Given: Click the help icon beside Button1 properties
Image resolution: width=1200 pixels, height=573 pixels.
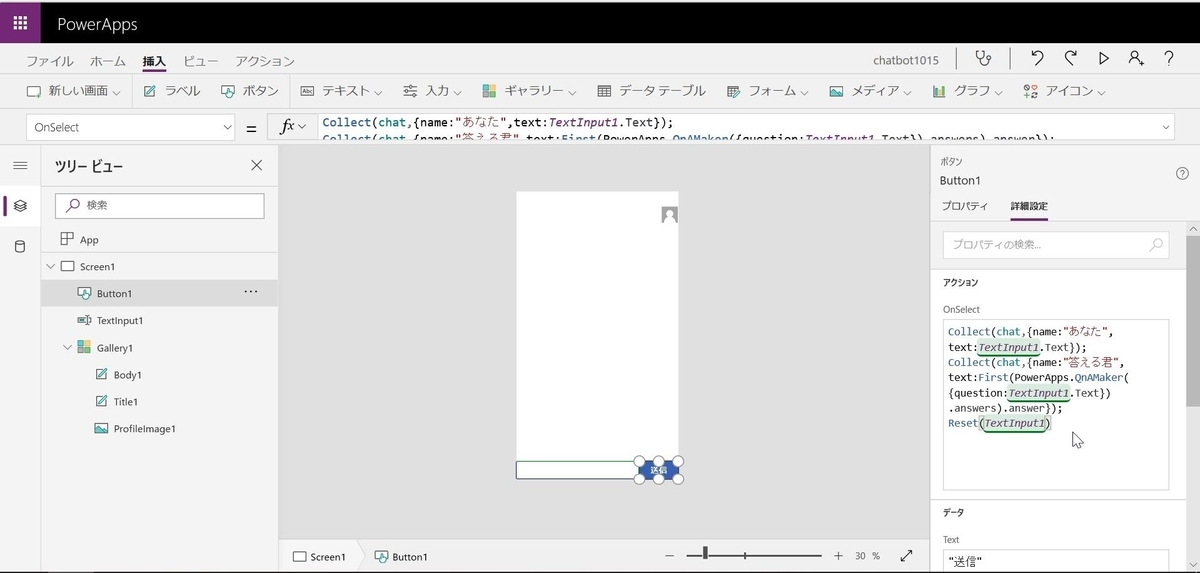Looking at the screenshot, I should point(1182,174).
